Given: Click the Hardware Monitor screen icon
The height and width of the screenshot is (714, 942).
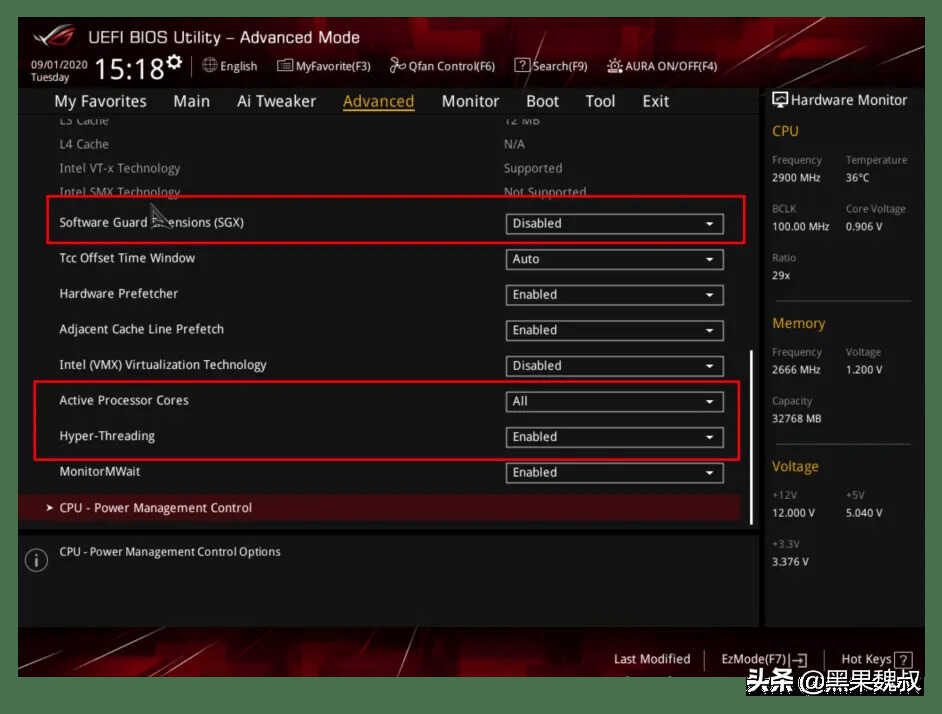Looking at the screenshot, I should 780,100.
